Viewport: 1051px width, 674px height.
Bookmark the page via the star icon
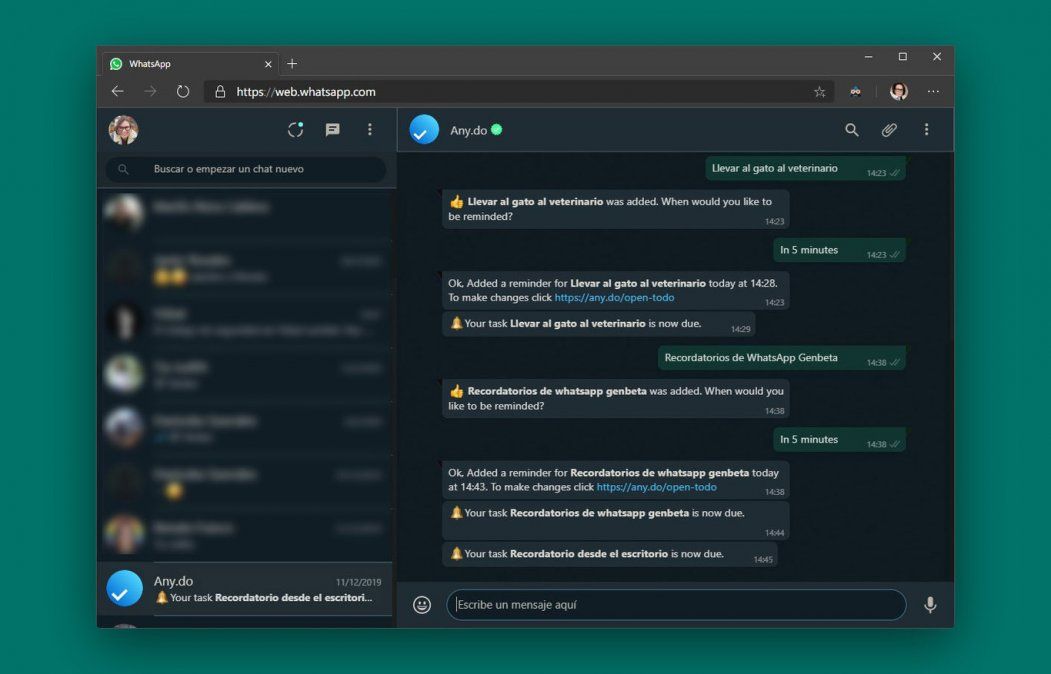coord(819,90)
